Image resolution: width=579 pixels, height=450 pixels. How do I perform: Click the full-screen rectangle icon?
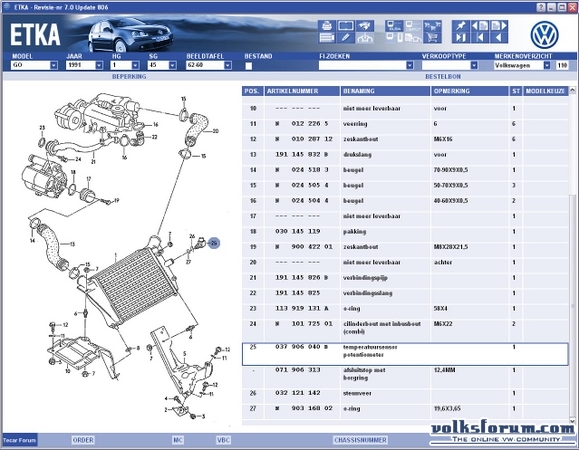coord(346,25)
